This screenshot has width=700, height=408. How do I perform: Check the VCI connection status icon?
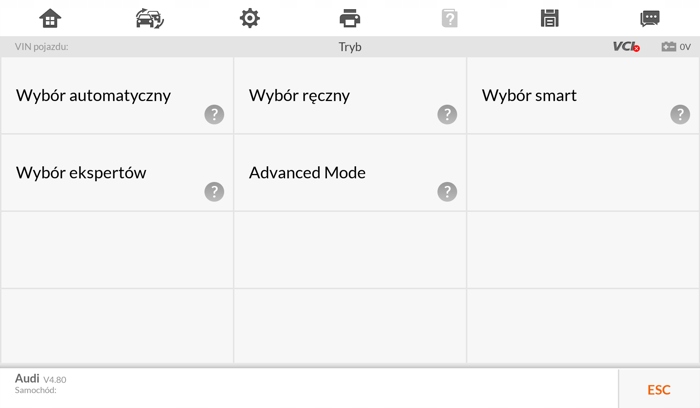[x=626, y=47]
